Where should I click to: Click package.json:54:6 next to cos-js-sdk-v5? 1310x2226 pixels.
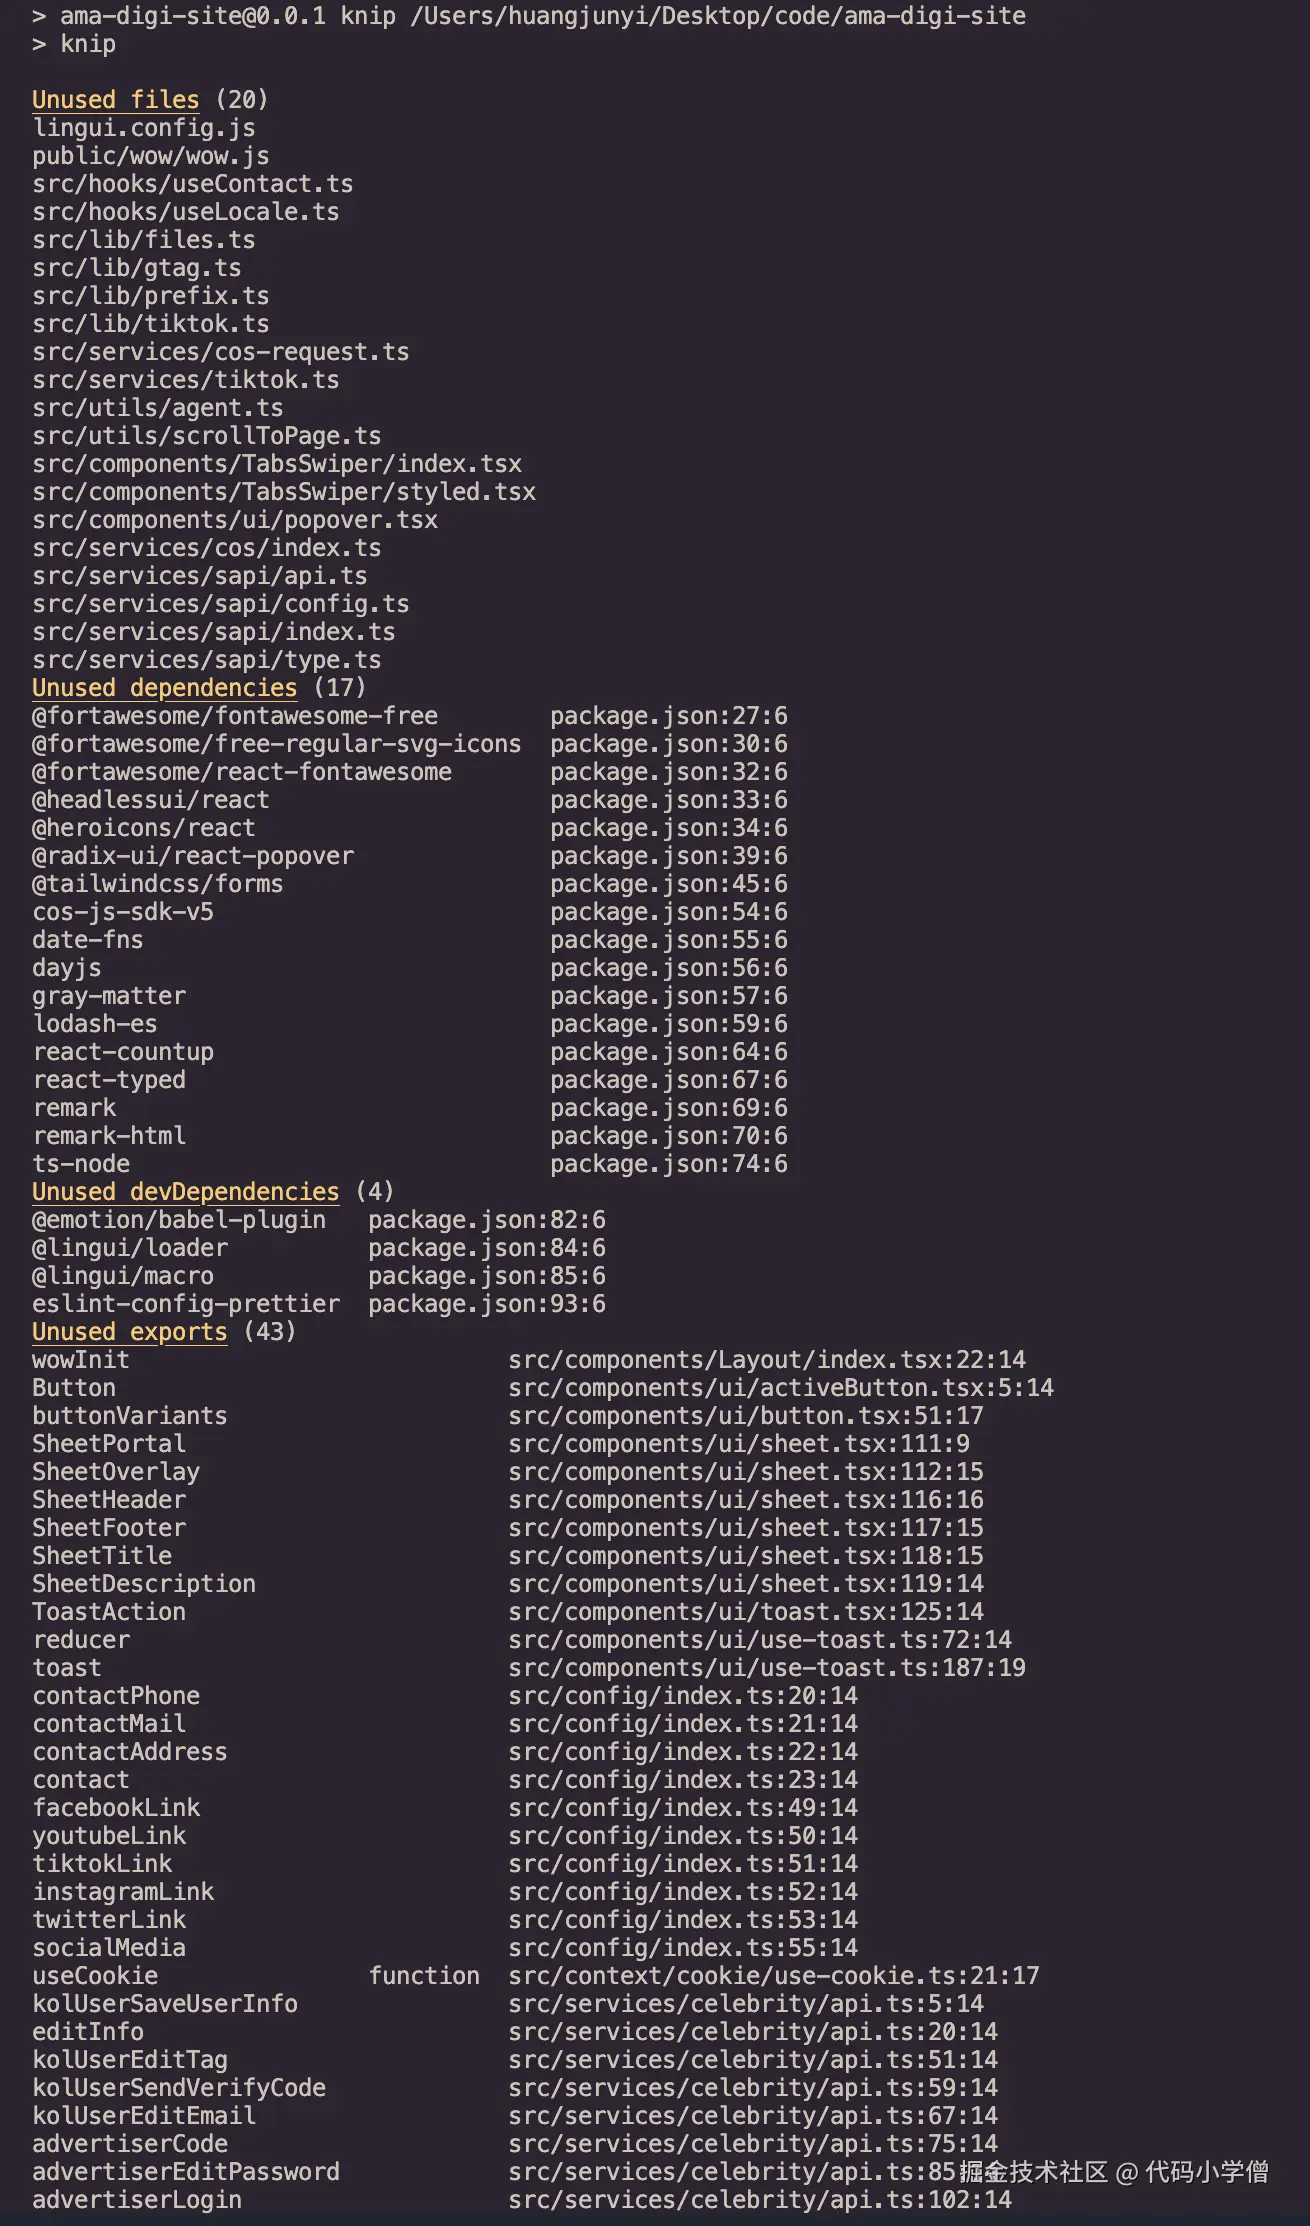[668, 912]
